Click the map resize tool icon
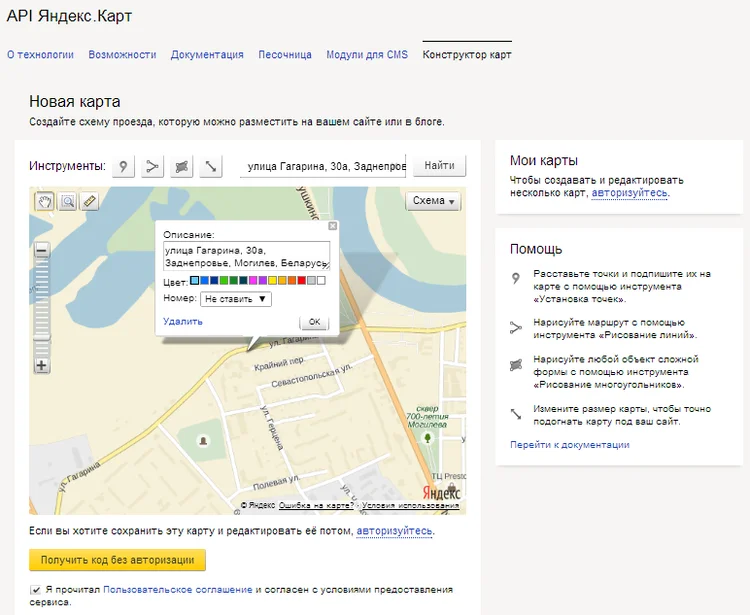 click(x=210, y=166)
